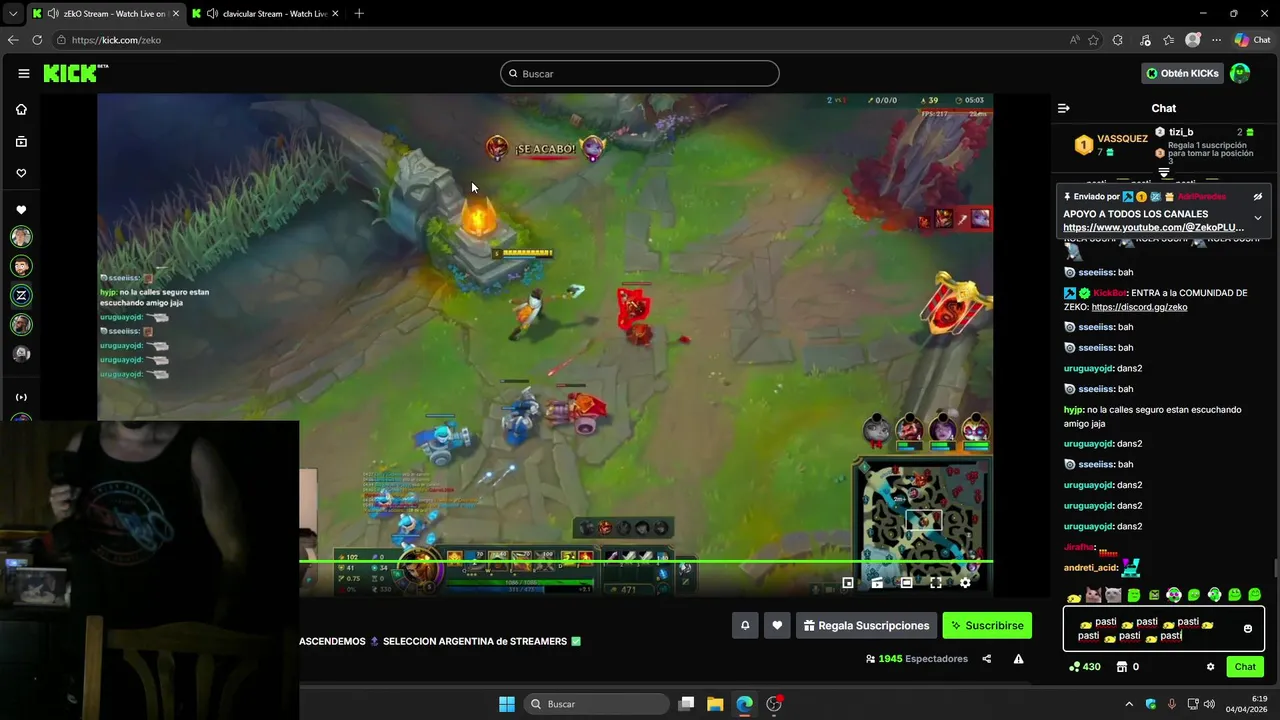Hide the pinned chat message

pos(1258,196)
